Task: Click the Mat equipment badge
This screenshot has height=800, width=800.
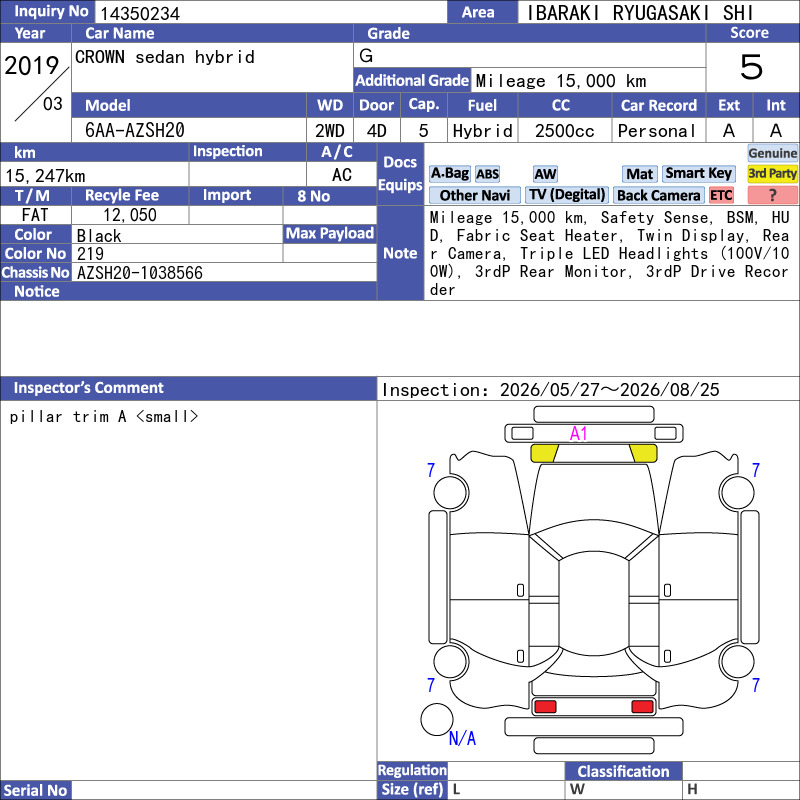Action: point(639,174)
